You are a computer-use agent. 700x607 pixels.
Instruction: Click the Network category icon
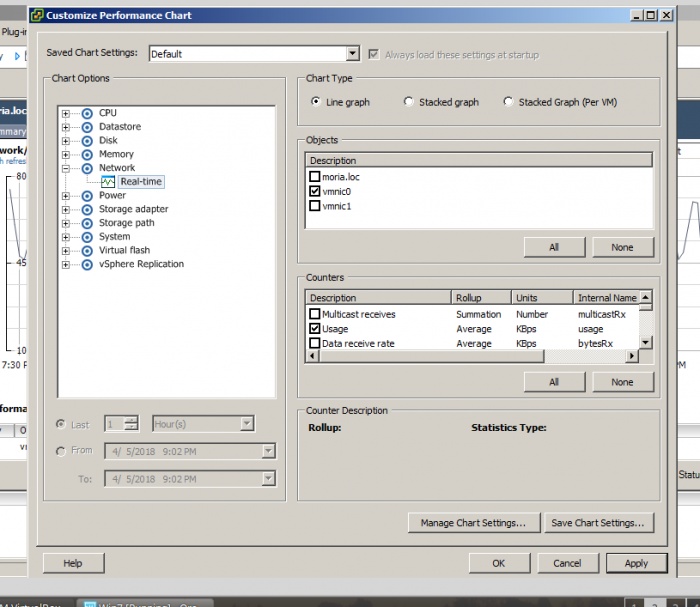tap(88, 168)
